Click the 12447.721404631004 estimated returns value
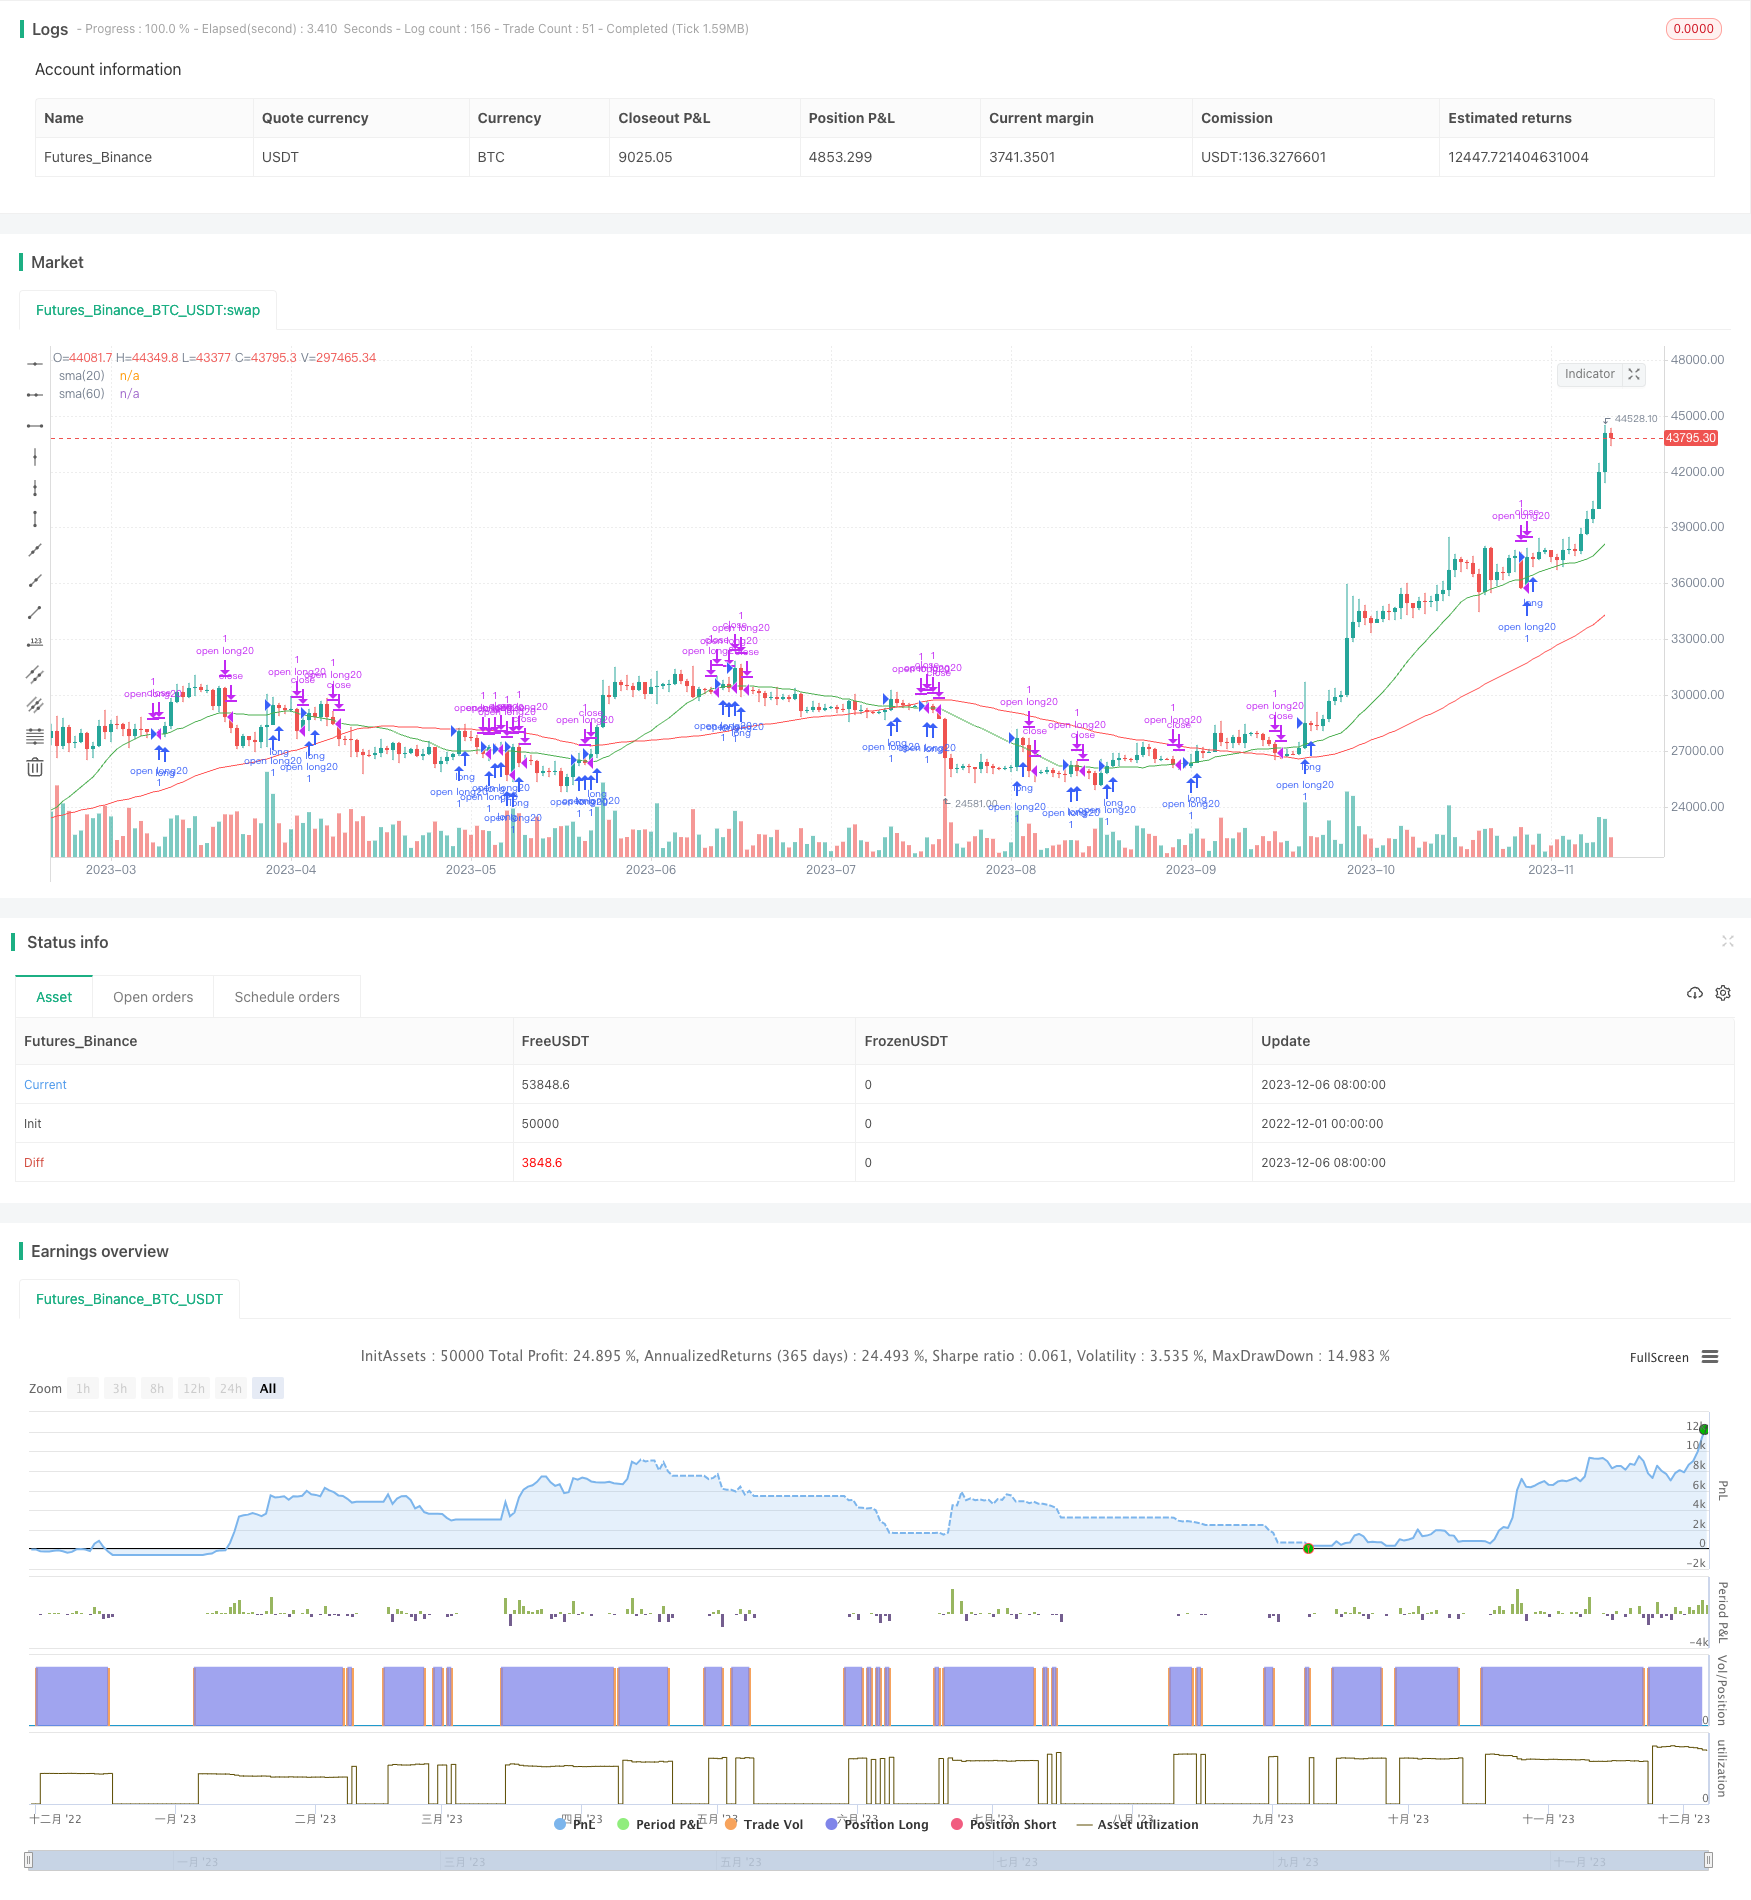The height and width of the screenshot is (1900, 1751). [1518, 157]
